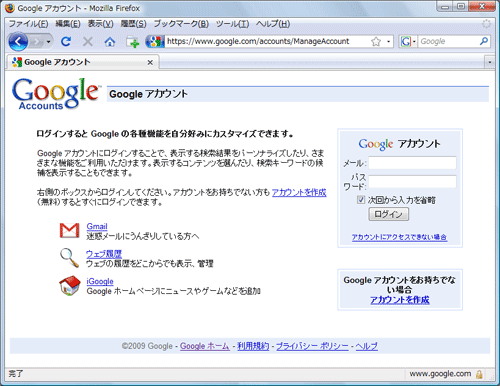Click the Forward navigation arrow button
Viewport: 500px width, 386px height.
pyautogui.click(x=37, y=42)
